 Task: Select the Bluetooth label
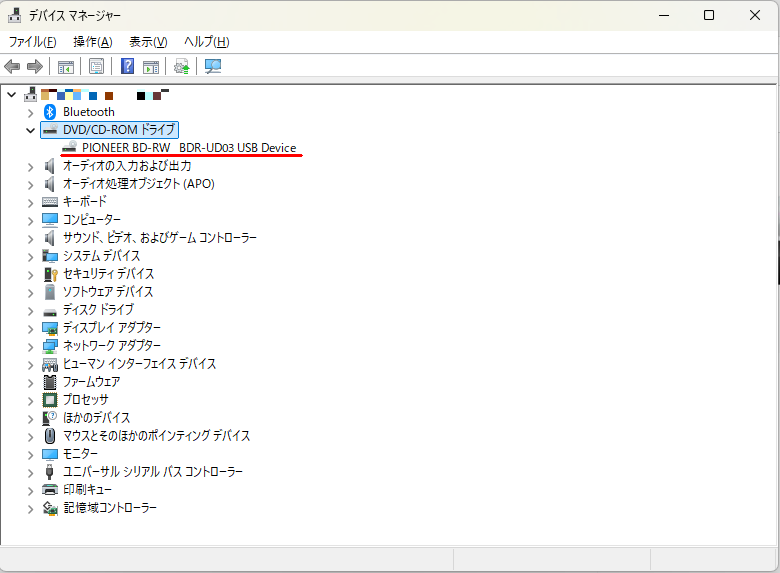coord(89,112)
